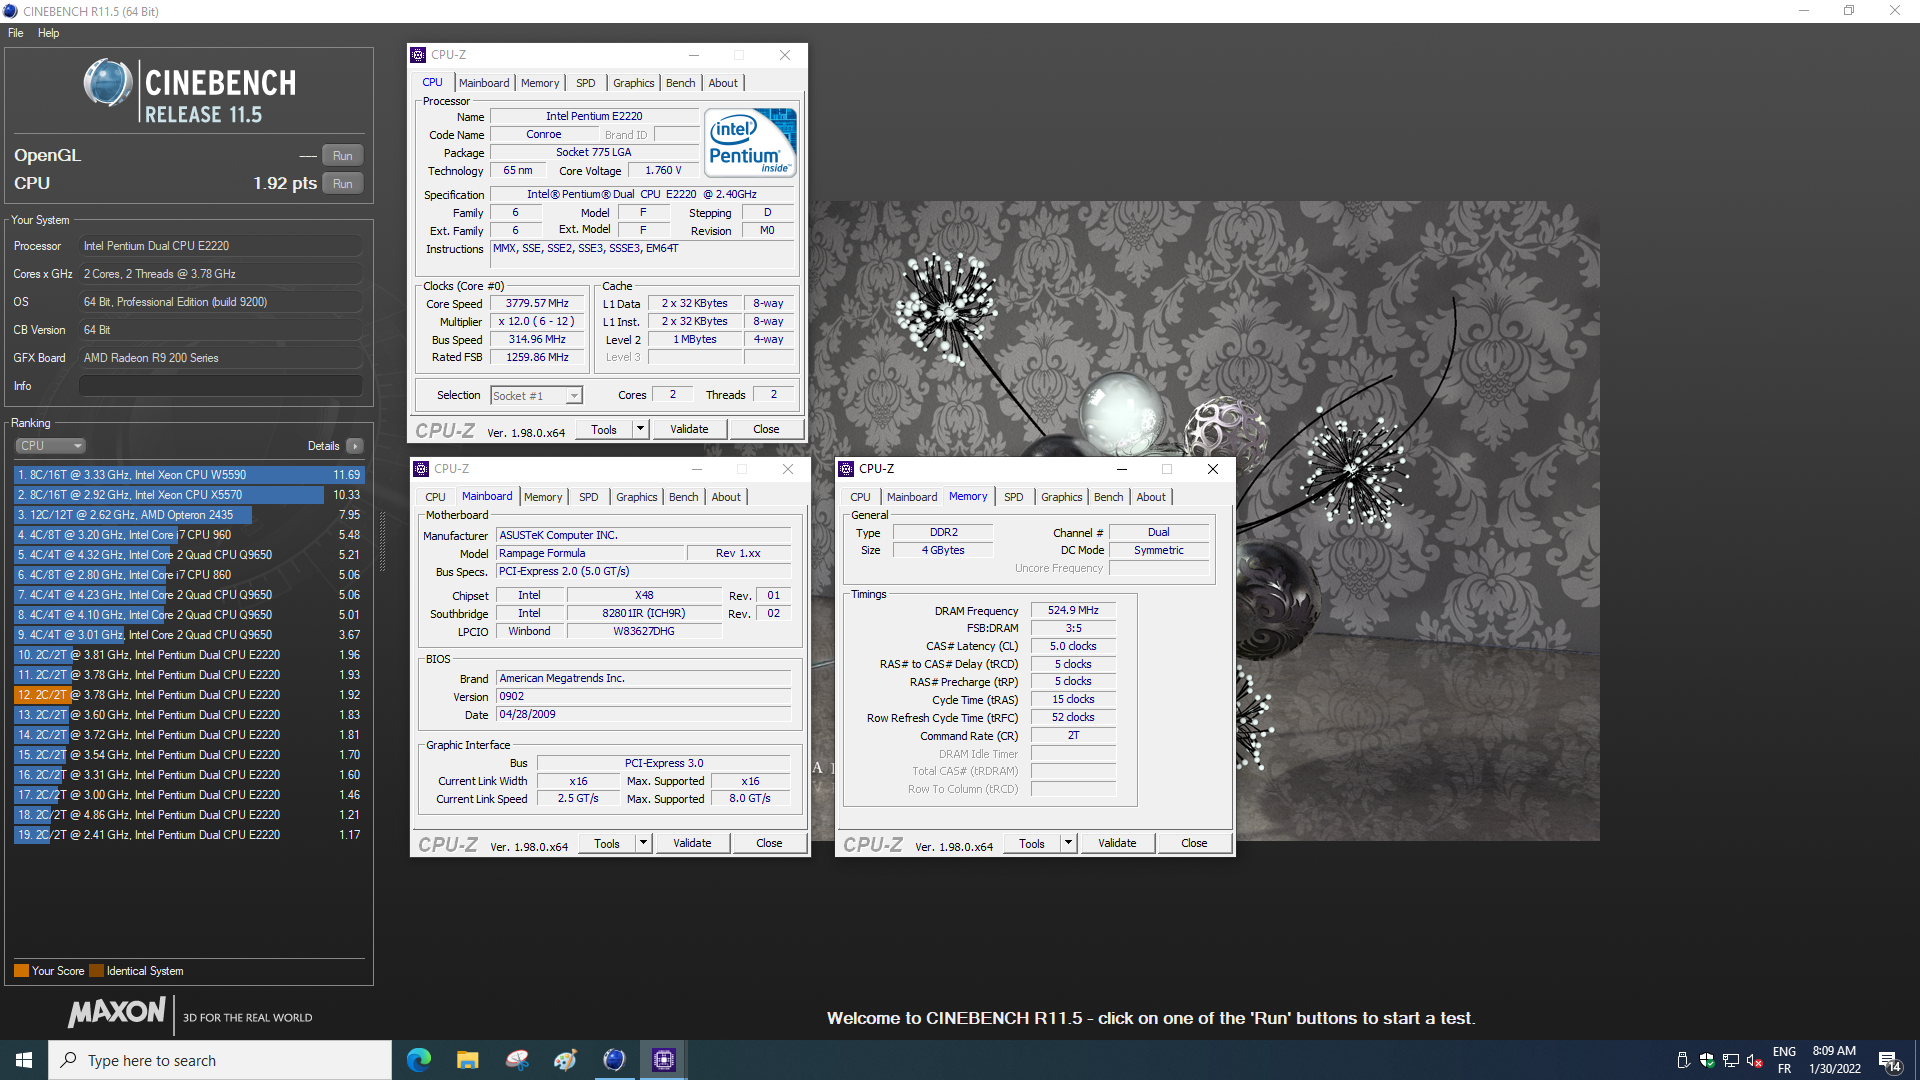The width and height of the screenshot is (1920, 1080).
Task: Click the network tray icon
Action: [1730, 1060]
